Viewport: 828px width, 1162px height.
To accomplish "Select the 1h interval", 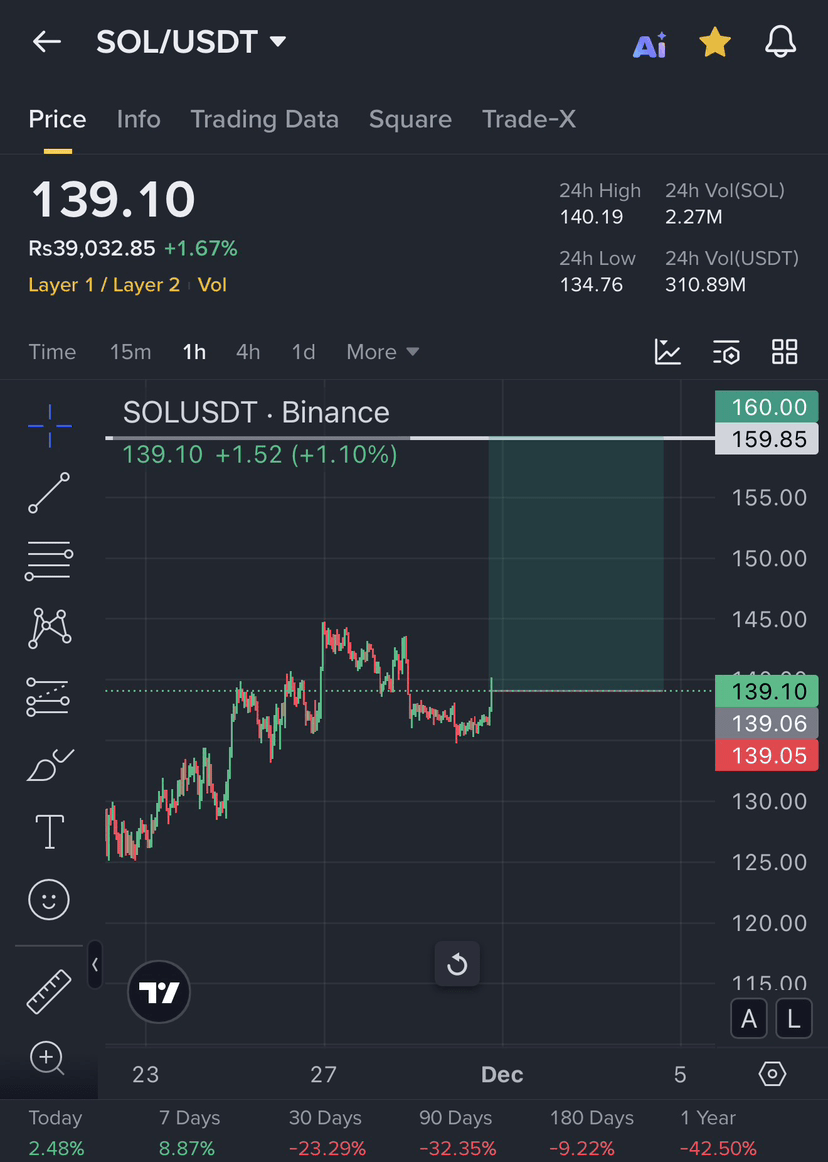I will click(194, 351).
